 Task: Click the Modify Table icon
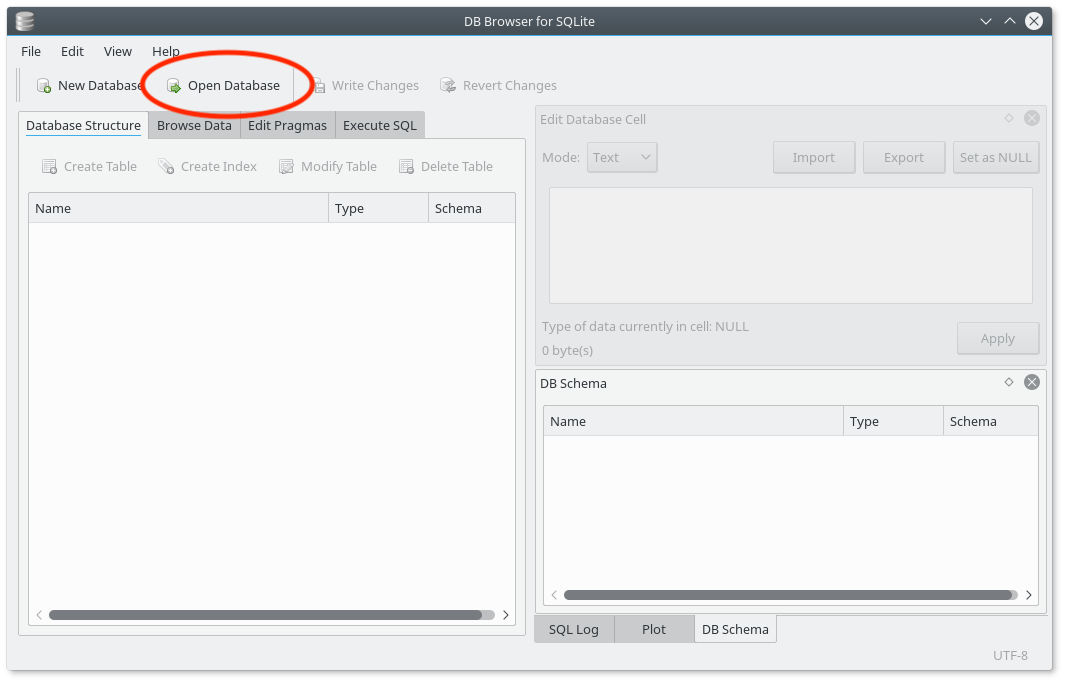327,166
